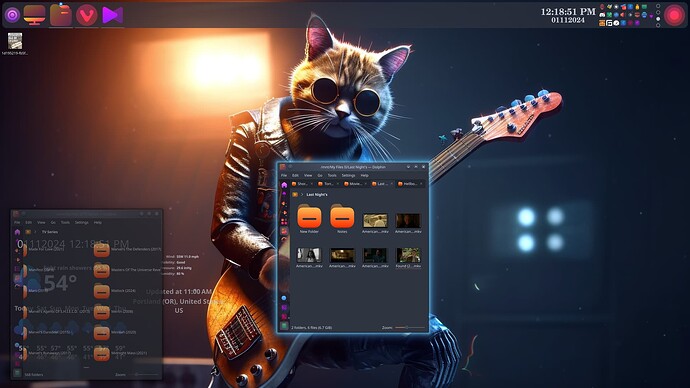Open View menu in Last Night's Dolphin window

pos(308,176)
